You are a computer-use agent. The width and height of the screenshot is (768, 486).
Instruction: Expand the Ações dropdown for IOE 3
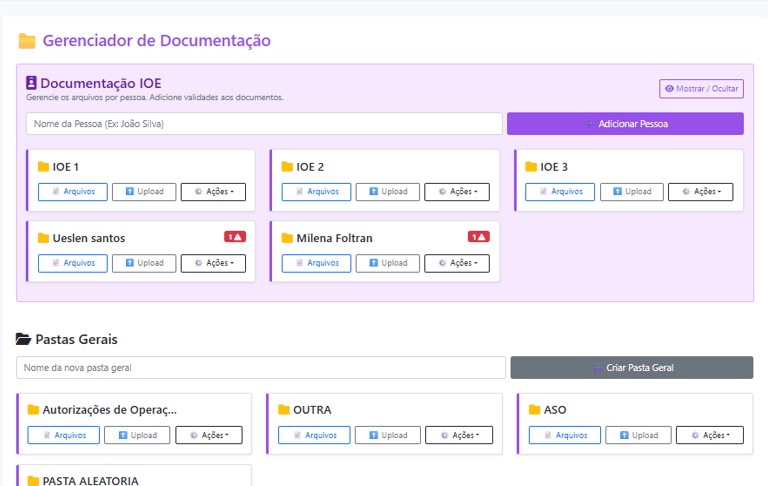click(x=701, y=192)
